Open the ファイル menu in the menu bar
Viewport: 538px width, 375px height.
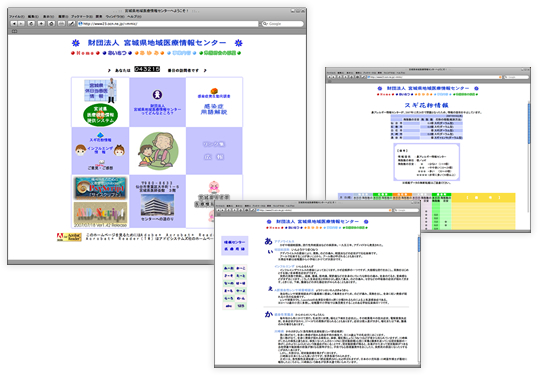click(16, 16)
